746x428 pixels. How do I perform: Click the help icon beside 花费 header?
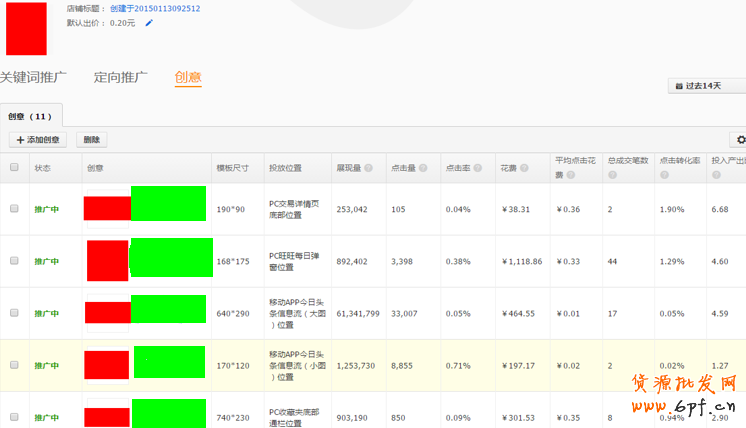(x=523, y=168)
